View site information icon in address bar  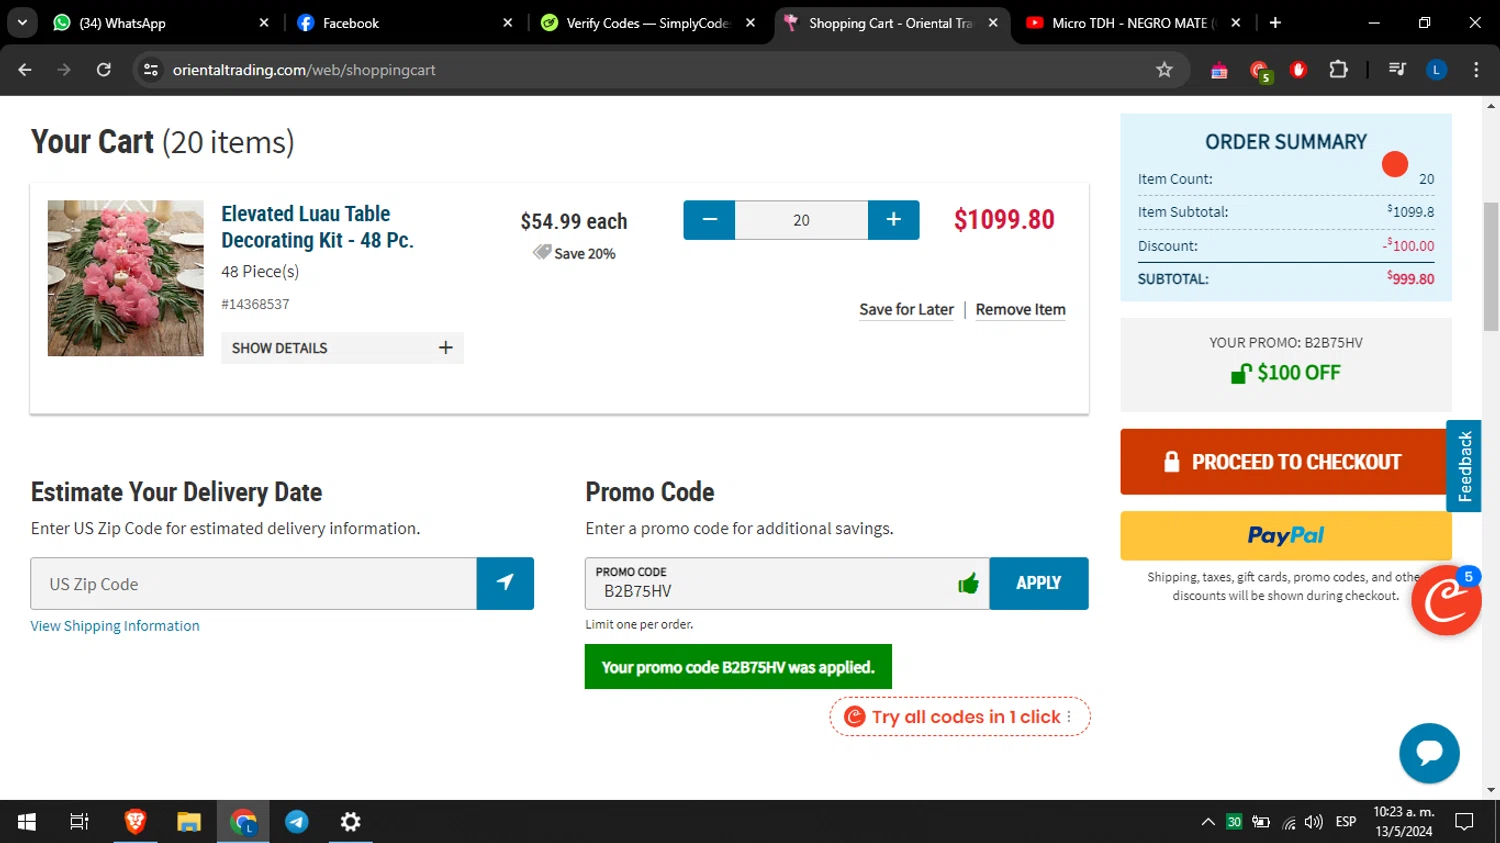coord(151,70)
